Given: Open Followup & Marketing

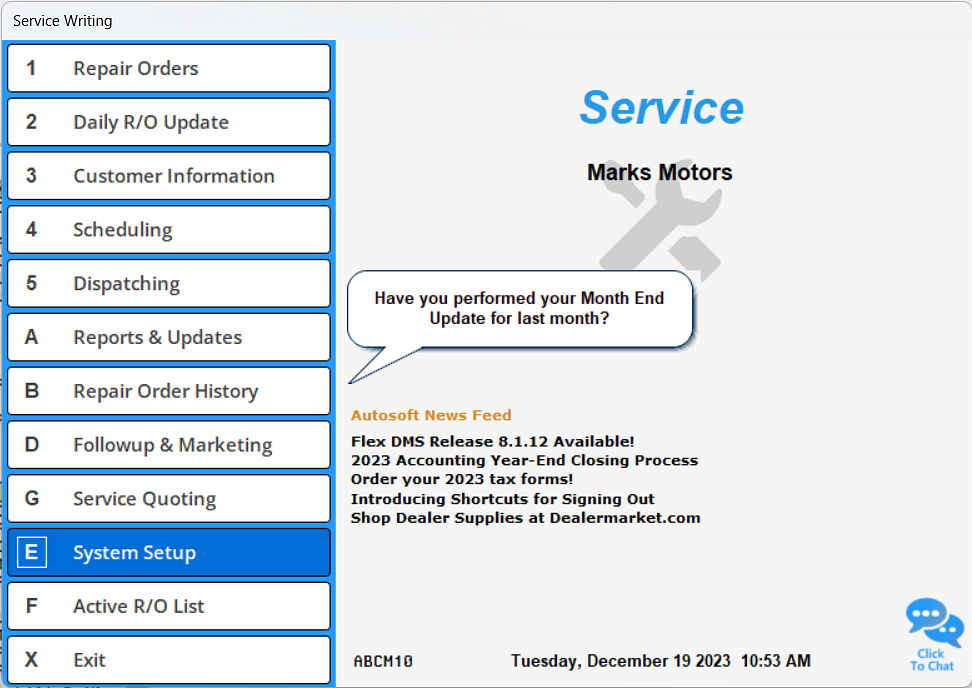Looking at the screenshot, I should (x=168, y=444).
